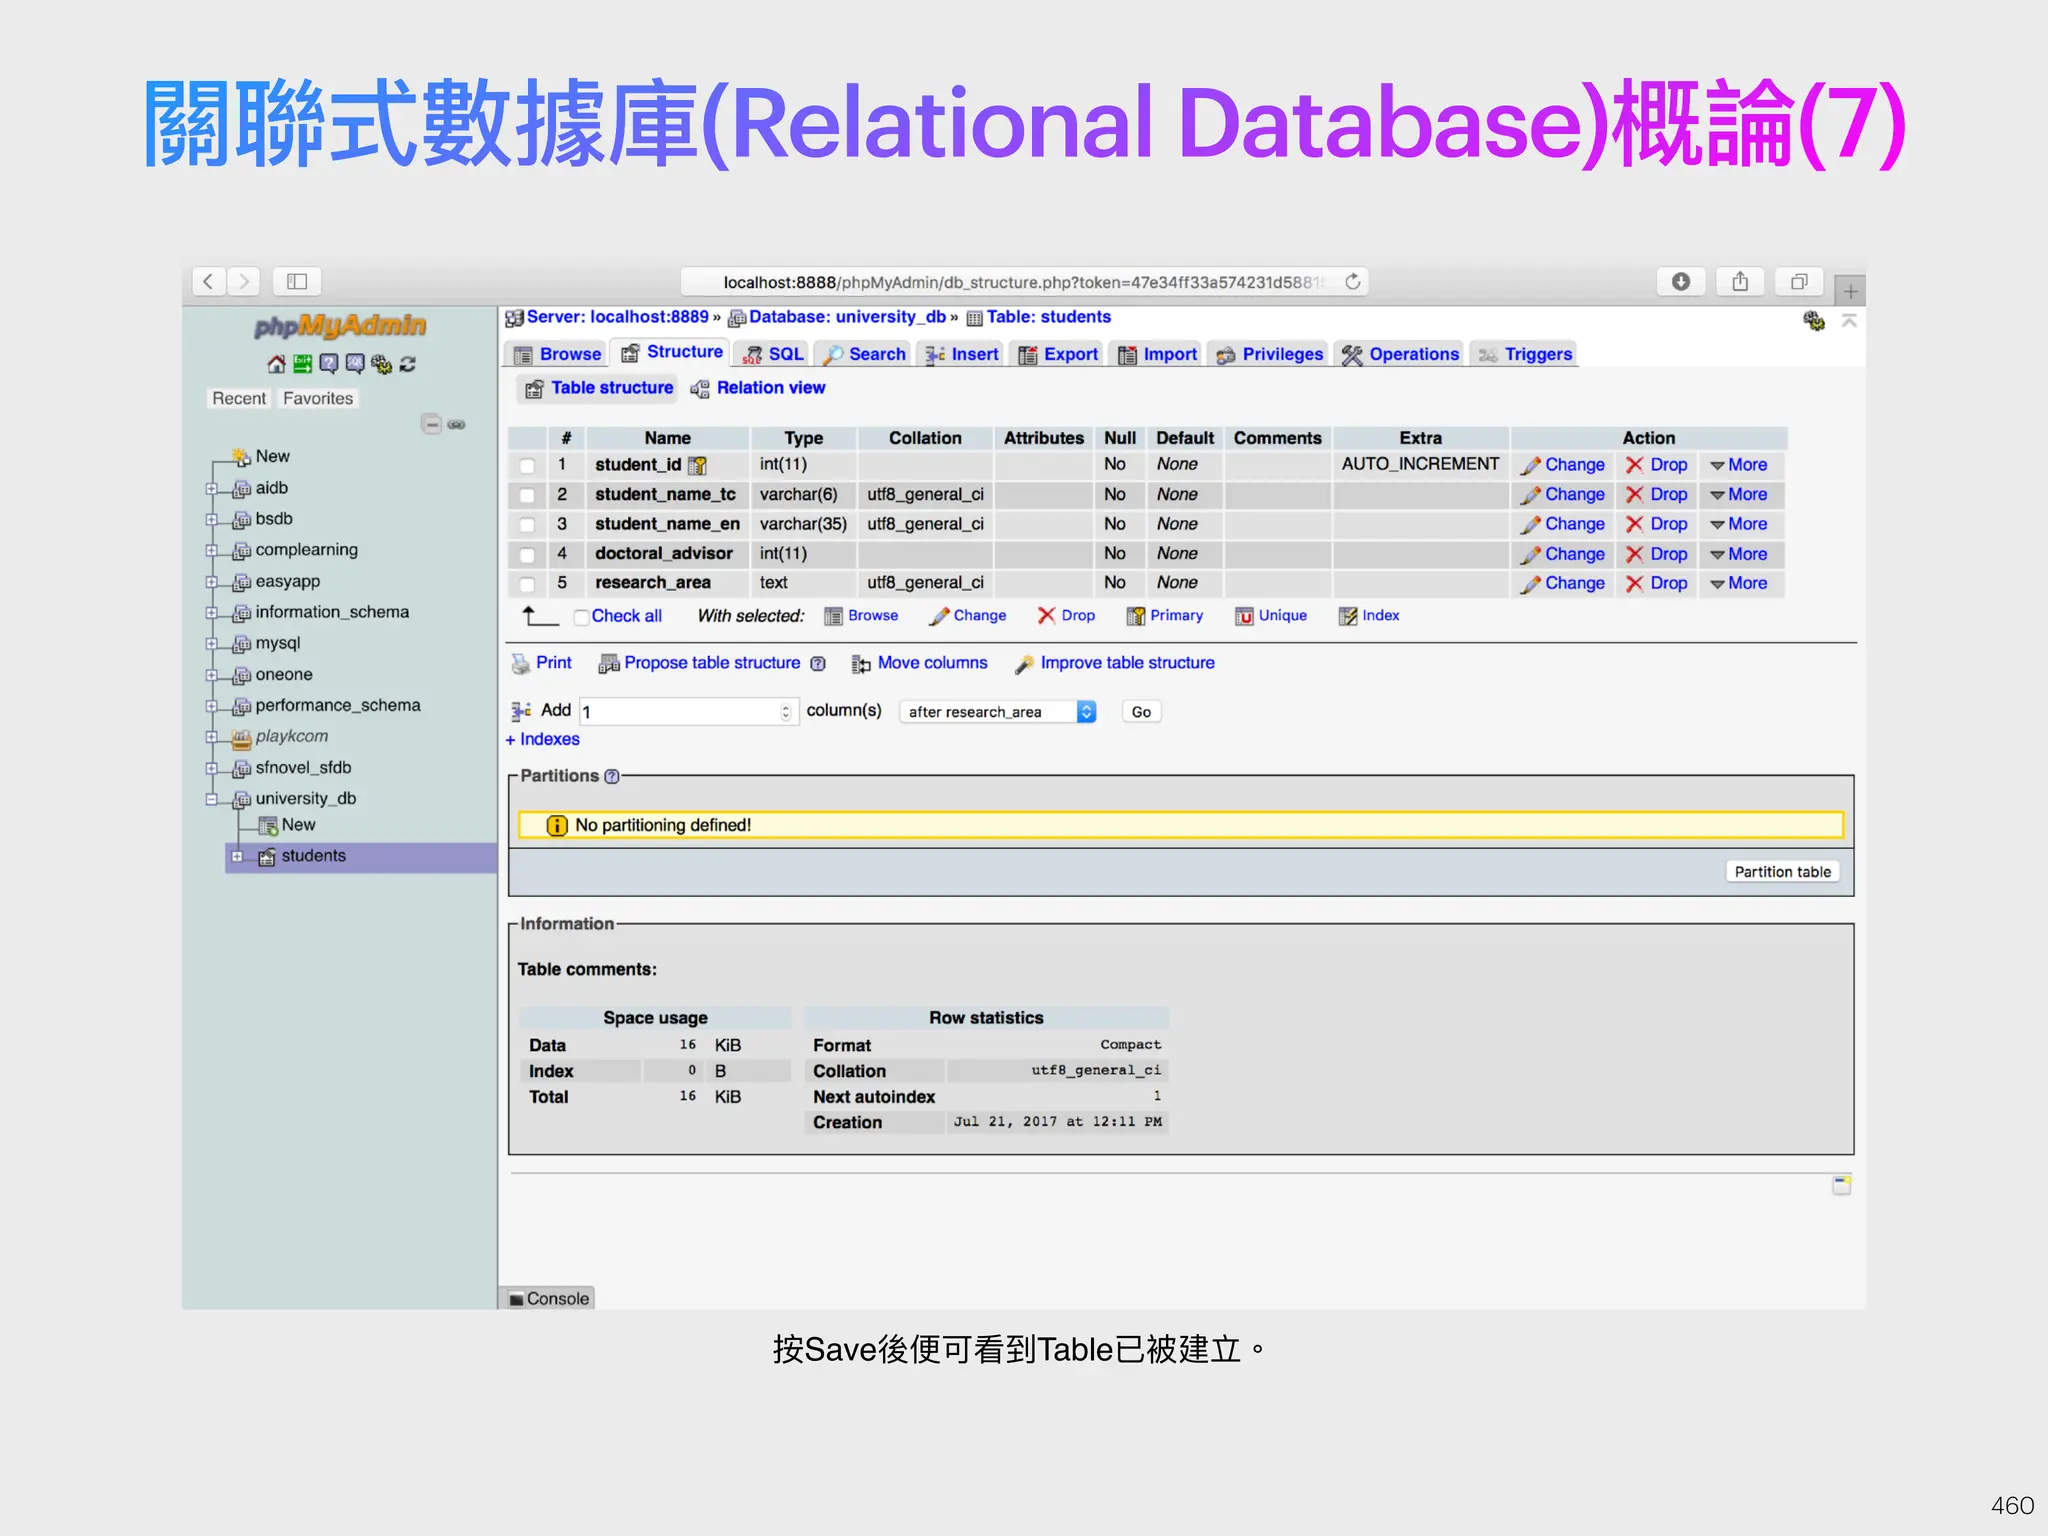Viewport: 2048px width, 1536px height.
Task: Click the primary key icon beside student_id
Action: [698, 465]
